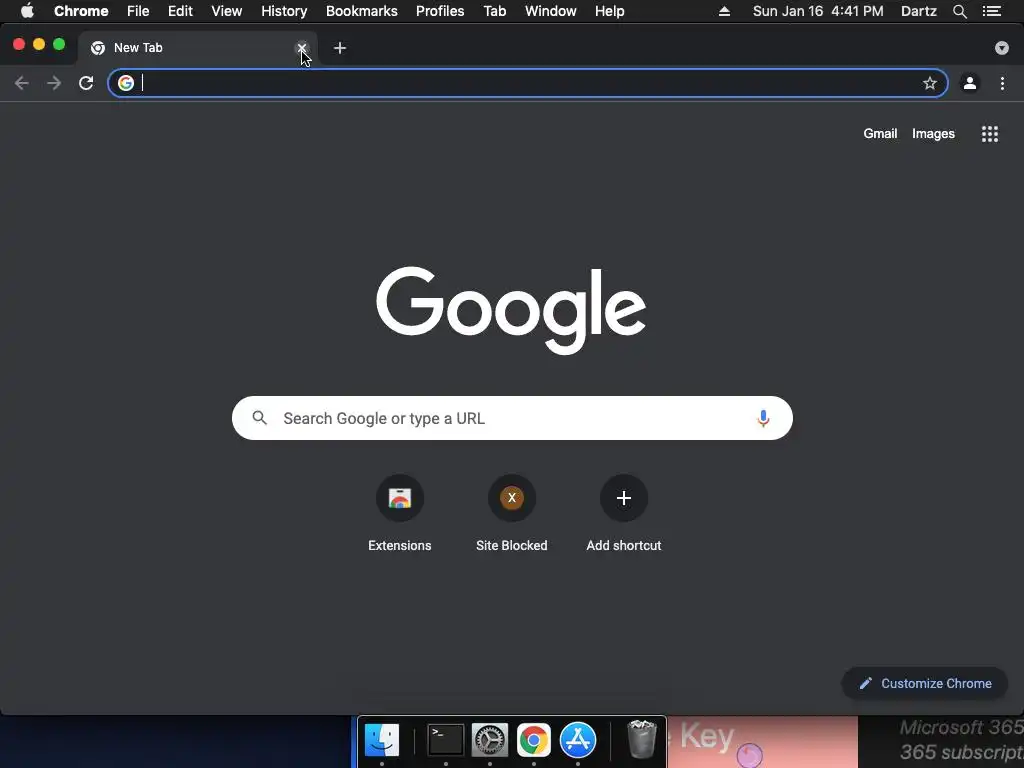The height and width of the screenshot is (768, 1024).
Task: Go back to the previous page
Action: pos(22,83)
